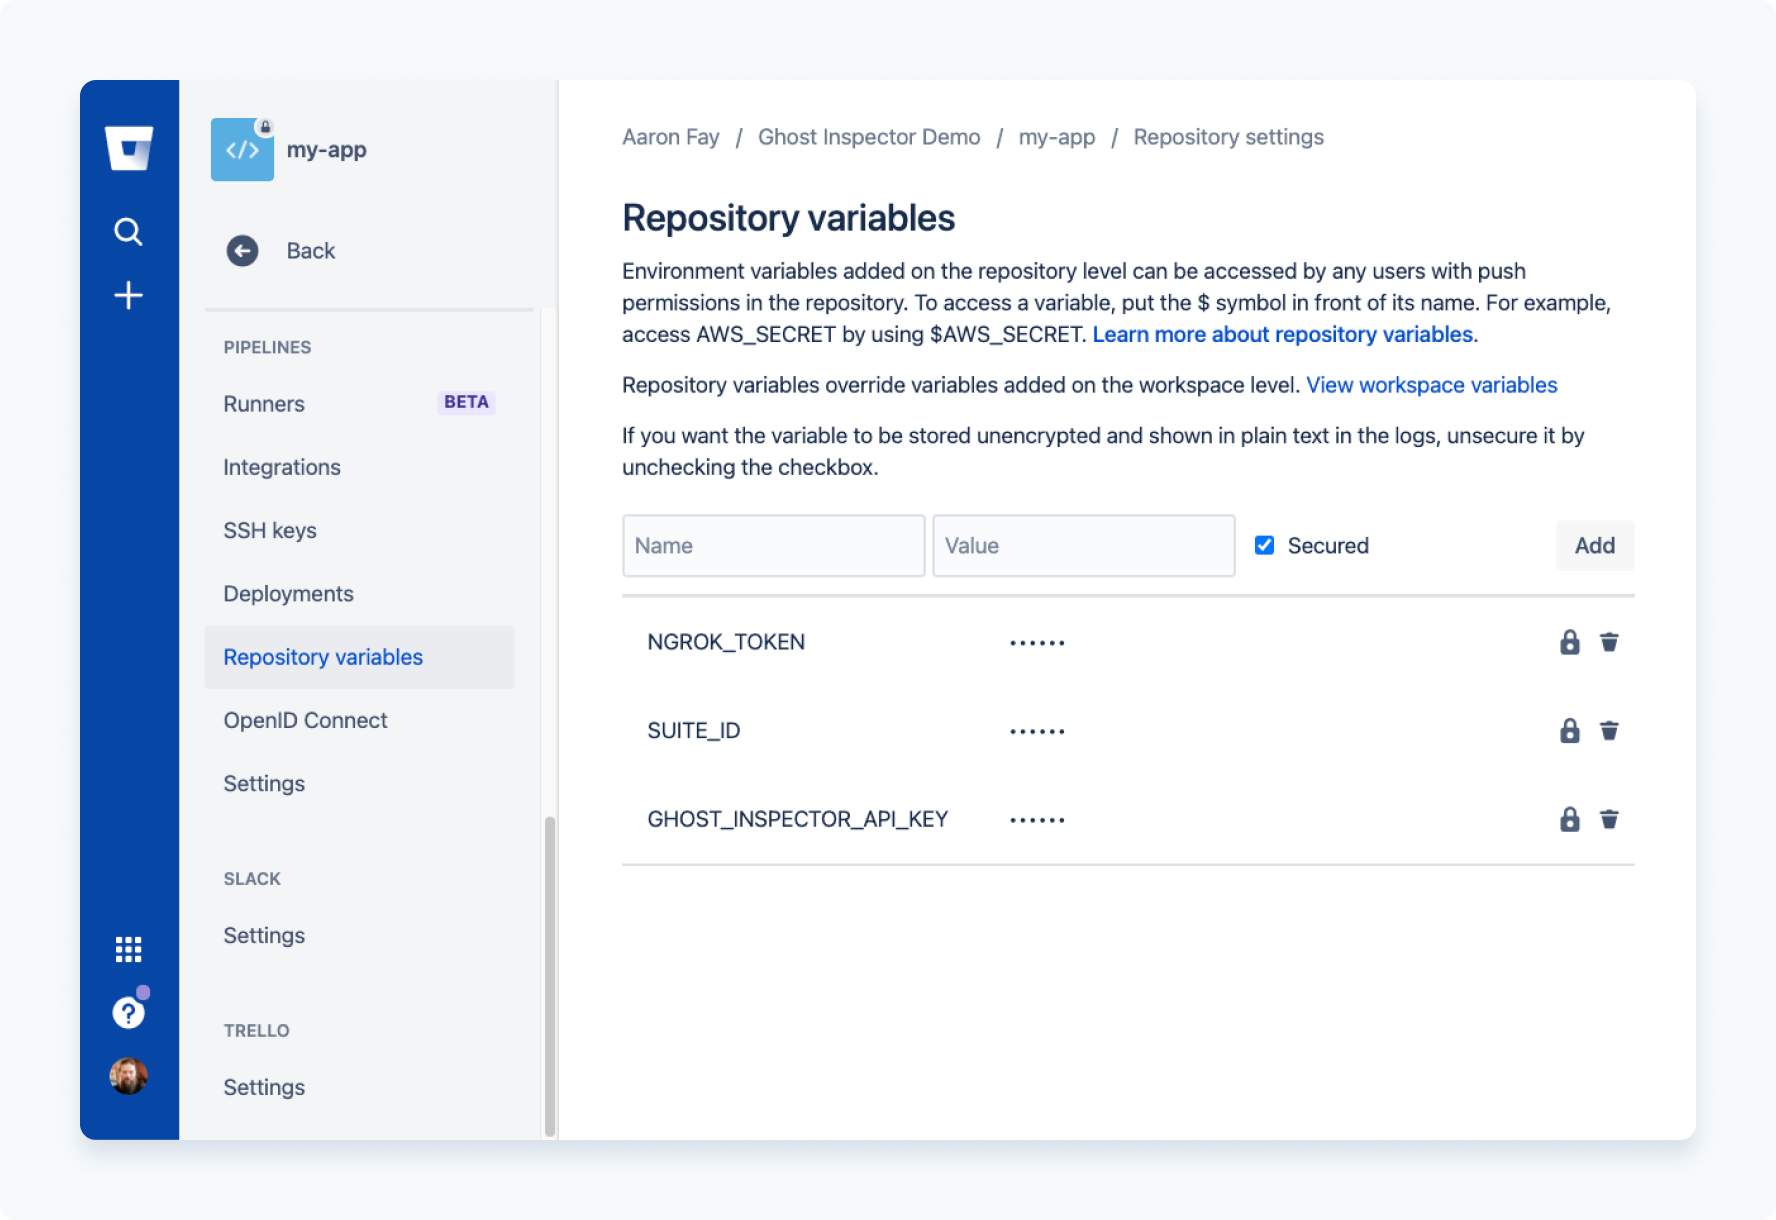Delete the NGROK_TOKEN variable via trash icon

[1610, 642]
